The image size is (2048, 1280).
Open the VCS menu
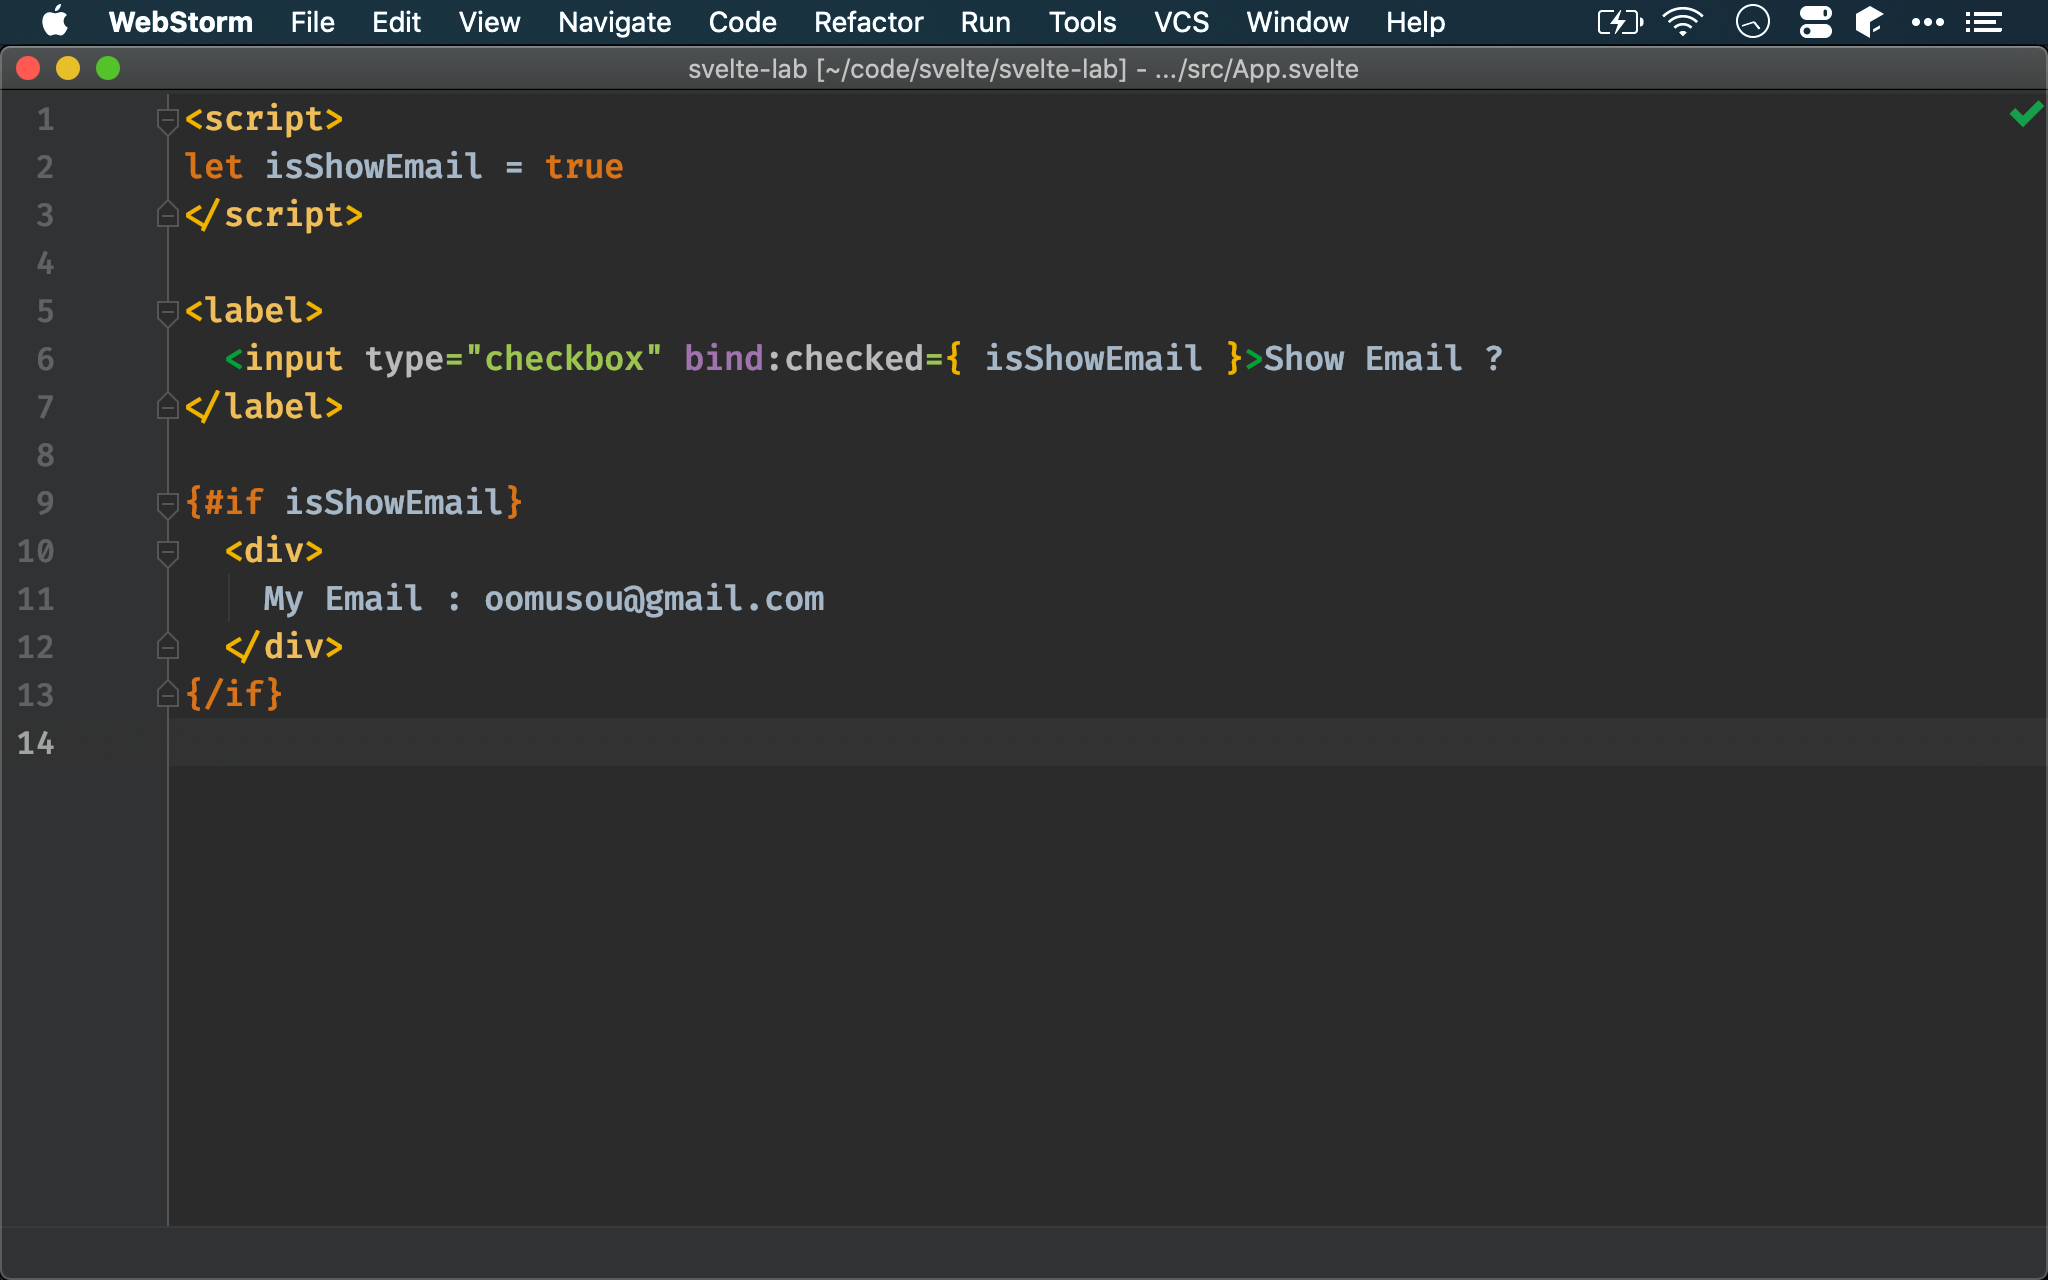pos(1181,21)
